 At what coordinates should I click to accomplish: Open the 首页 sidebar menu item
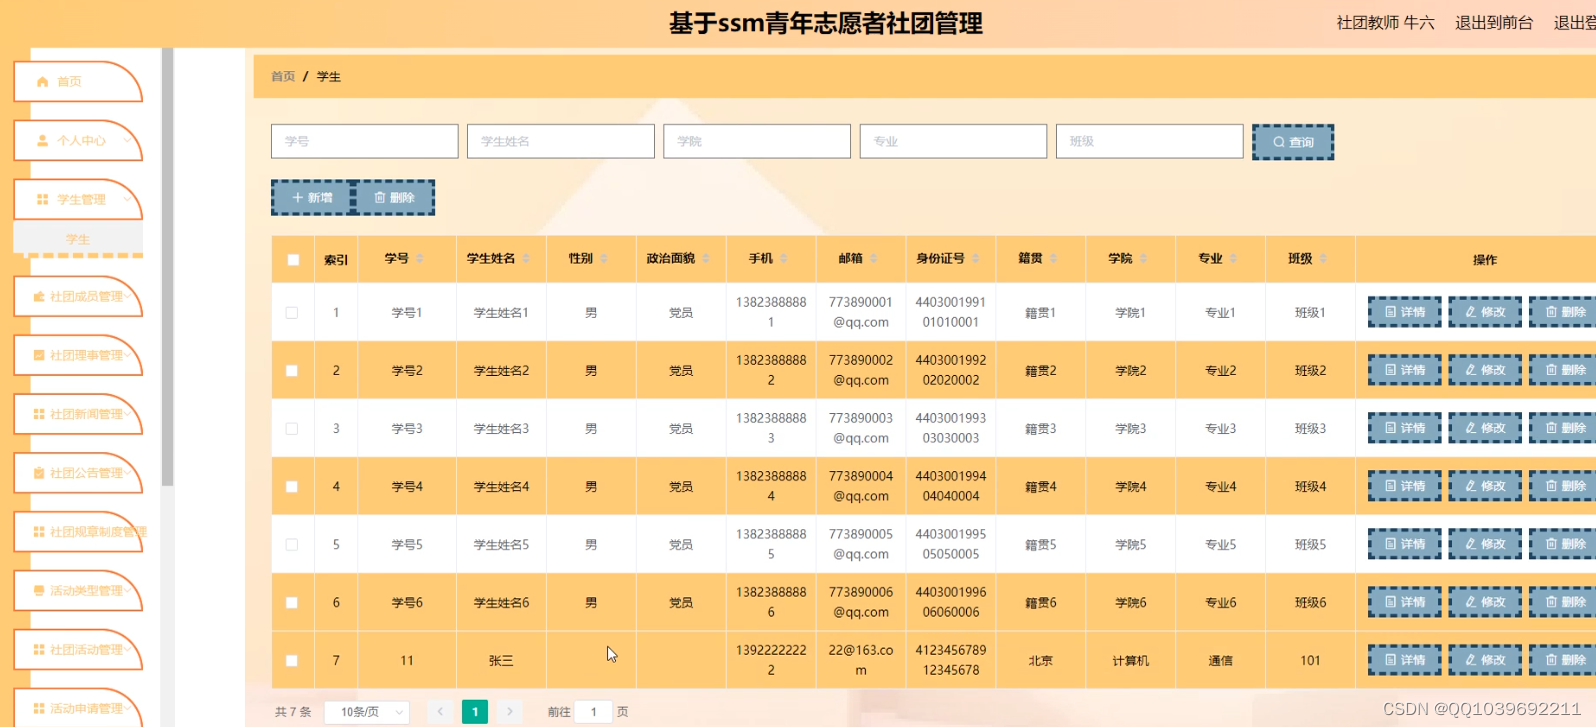pos(77,82)
